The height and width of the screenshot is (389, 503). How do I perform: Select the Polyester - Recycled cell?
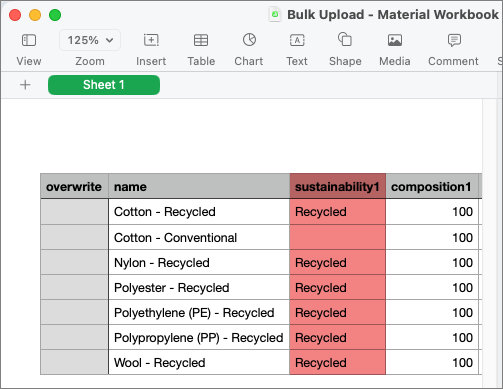pos(199,287)
